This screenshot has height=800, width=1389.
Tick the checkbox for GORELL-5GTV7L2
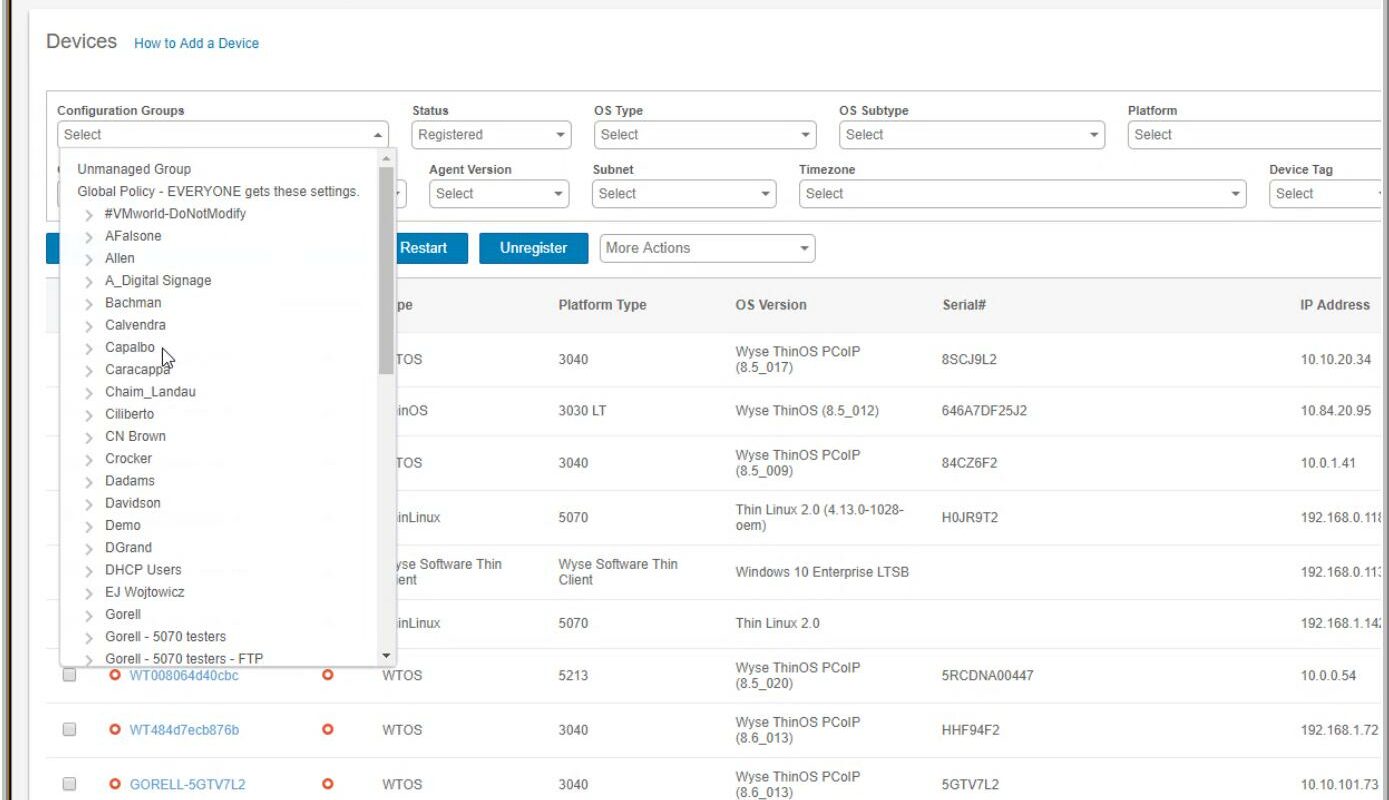click(69, 785)
